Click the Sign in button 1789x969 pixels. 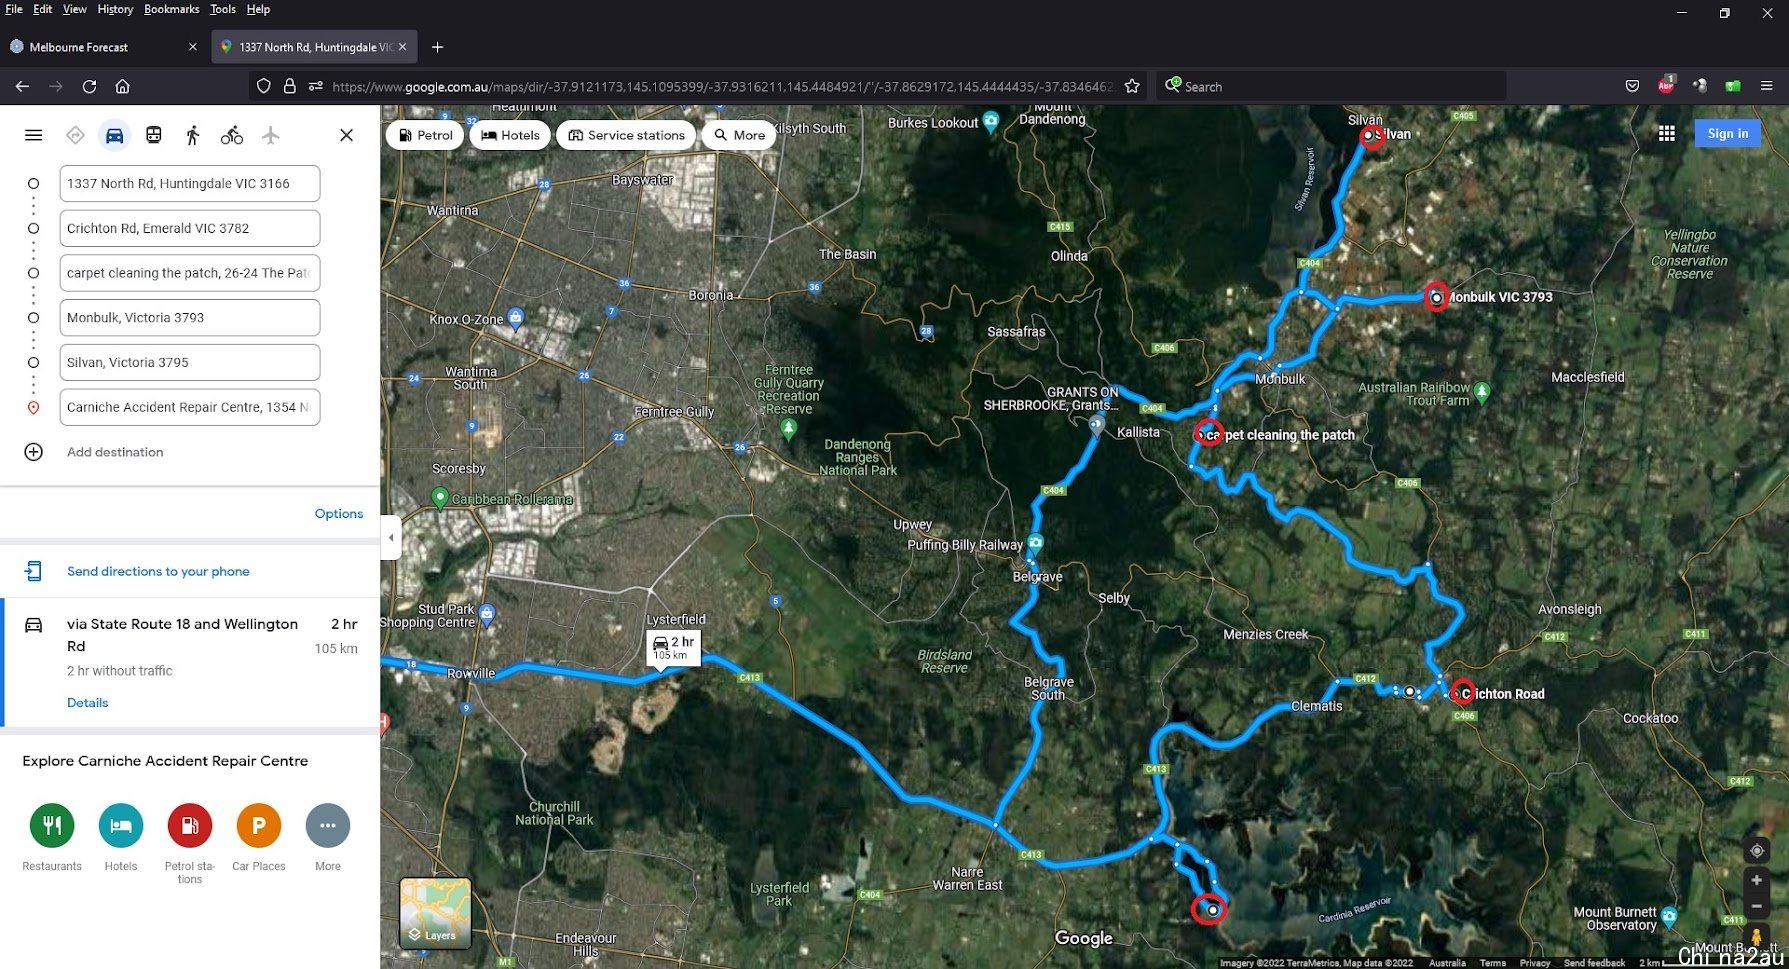tap(1728, 133)
